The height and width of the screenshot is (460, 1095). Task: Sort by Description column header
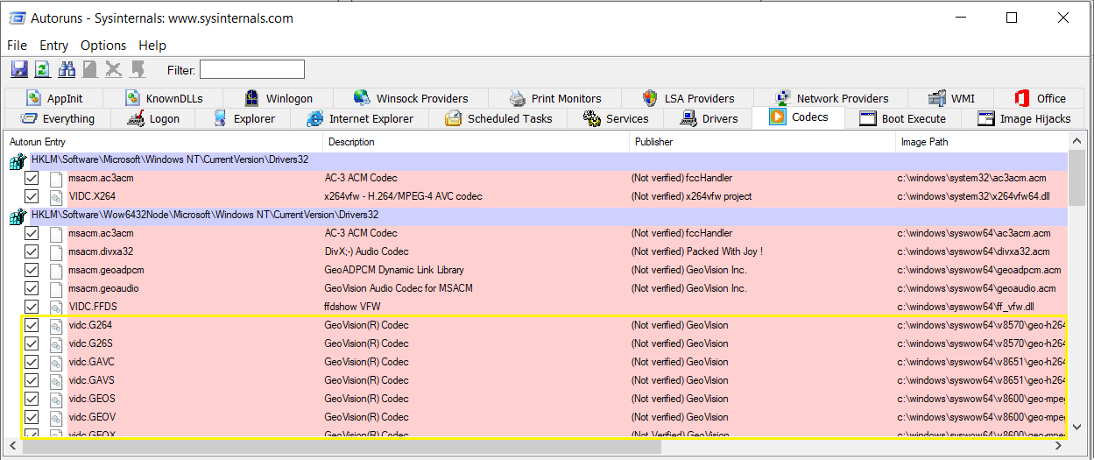pos(476,142)
